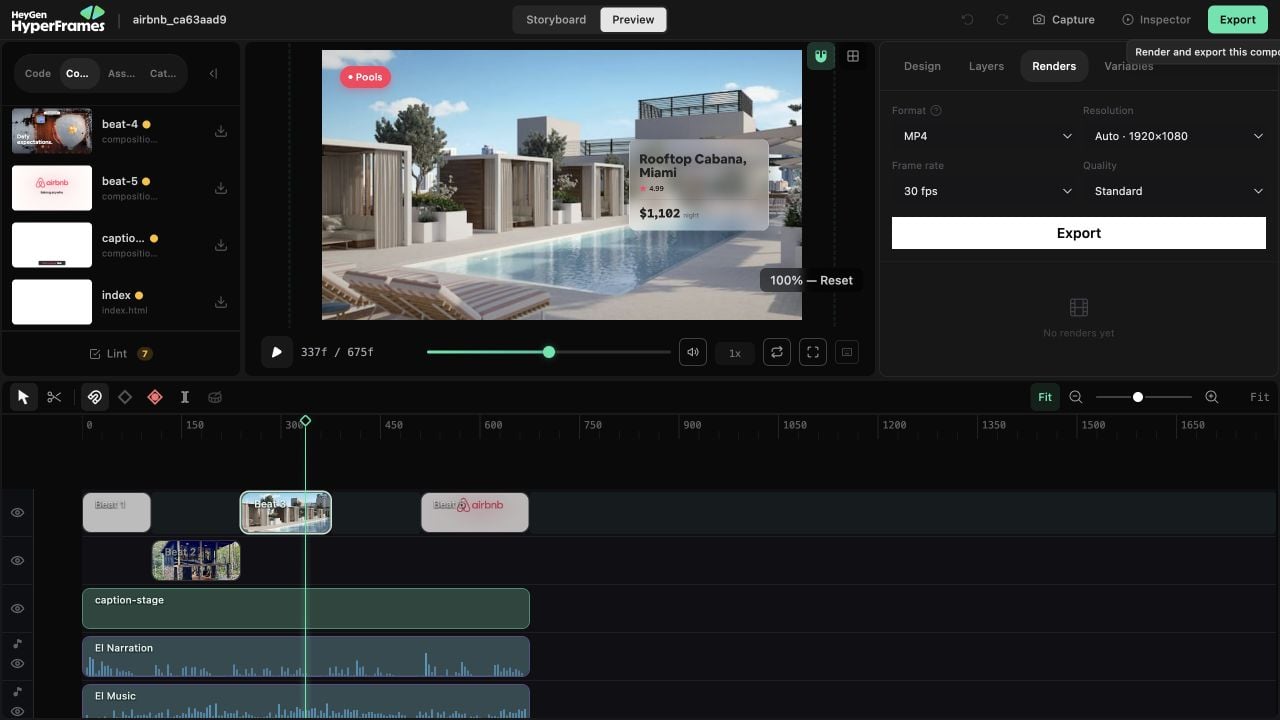Switch to the Storyboard view
Image resolution: width=1280 pixels, height=720 pixels.
click(x=556, y=20)
